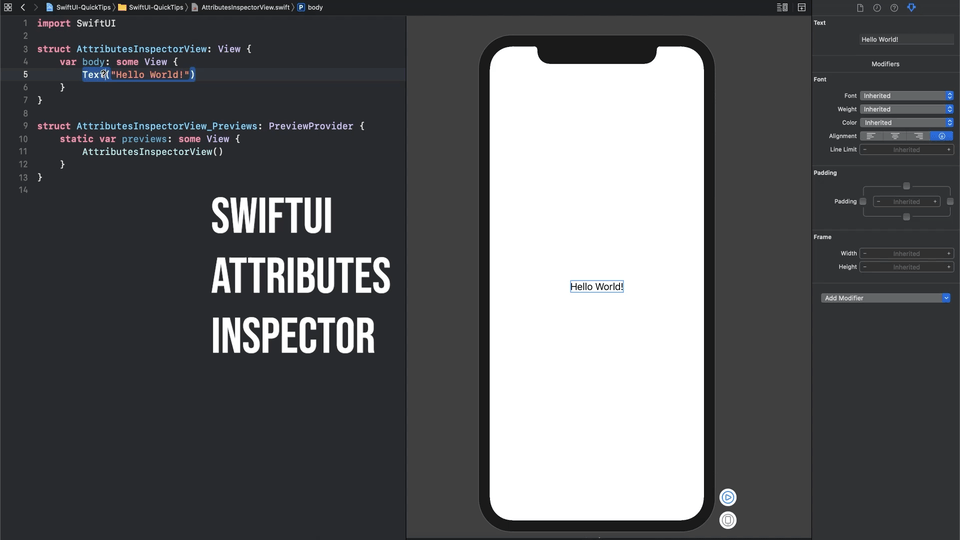
Task: Open the Color dropdown
Action: (x=907, y=122)
